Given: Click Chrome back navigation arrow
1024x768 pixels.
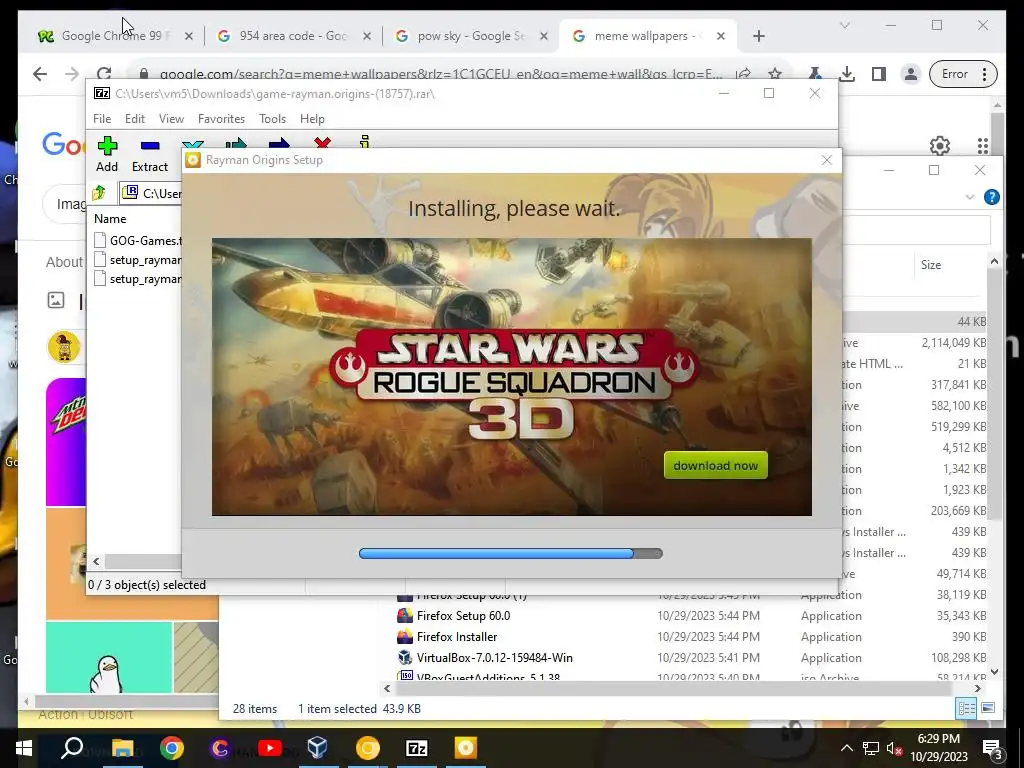Looking at the screenshot, I should click(x=40, y=74).
